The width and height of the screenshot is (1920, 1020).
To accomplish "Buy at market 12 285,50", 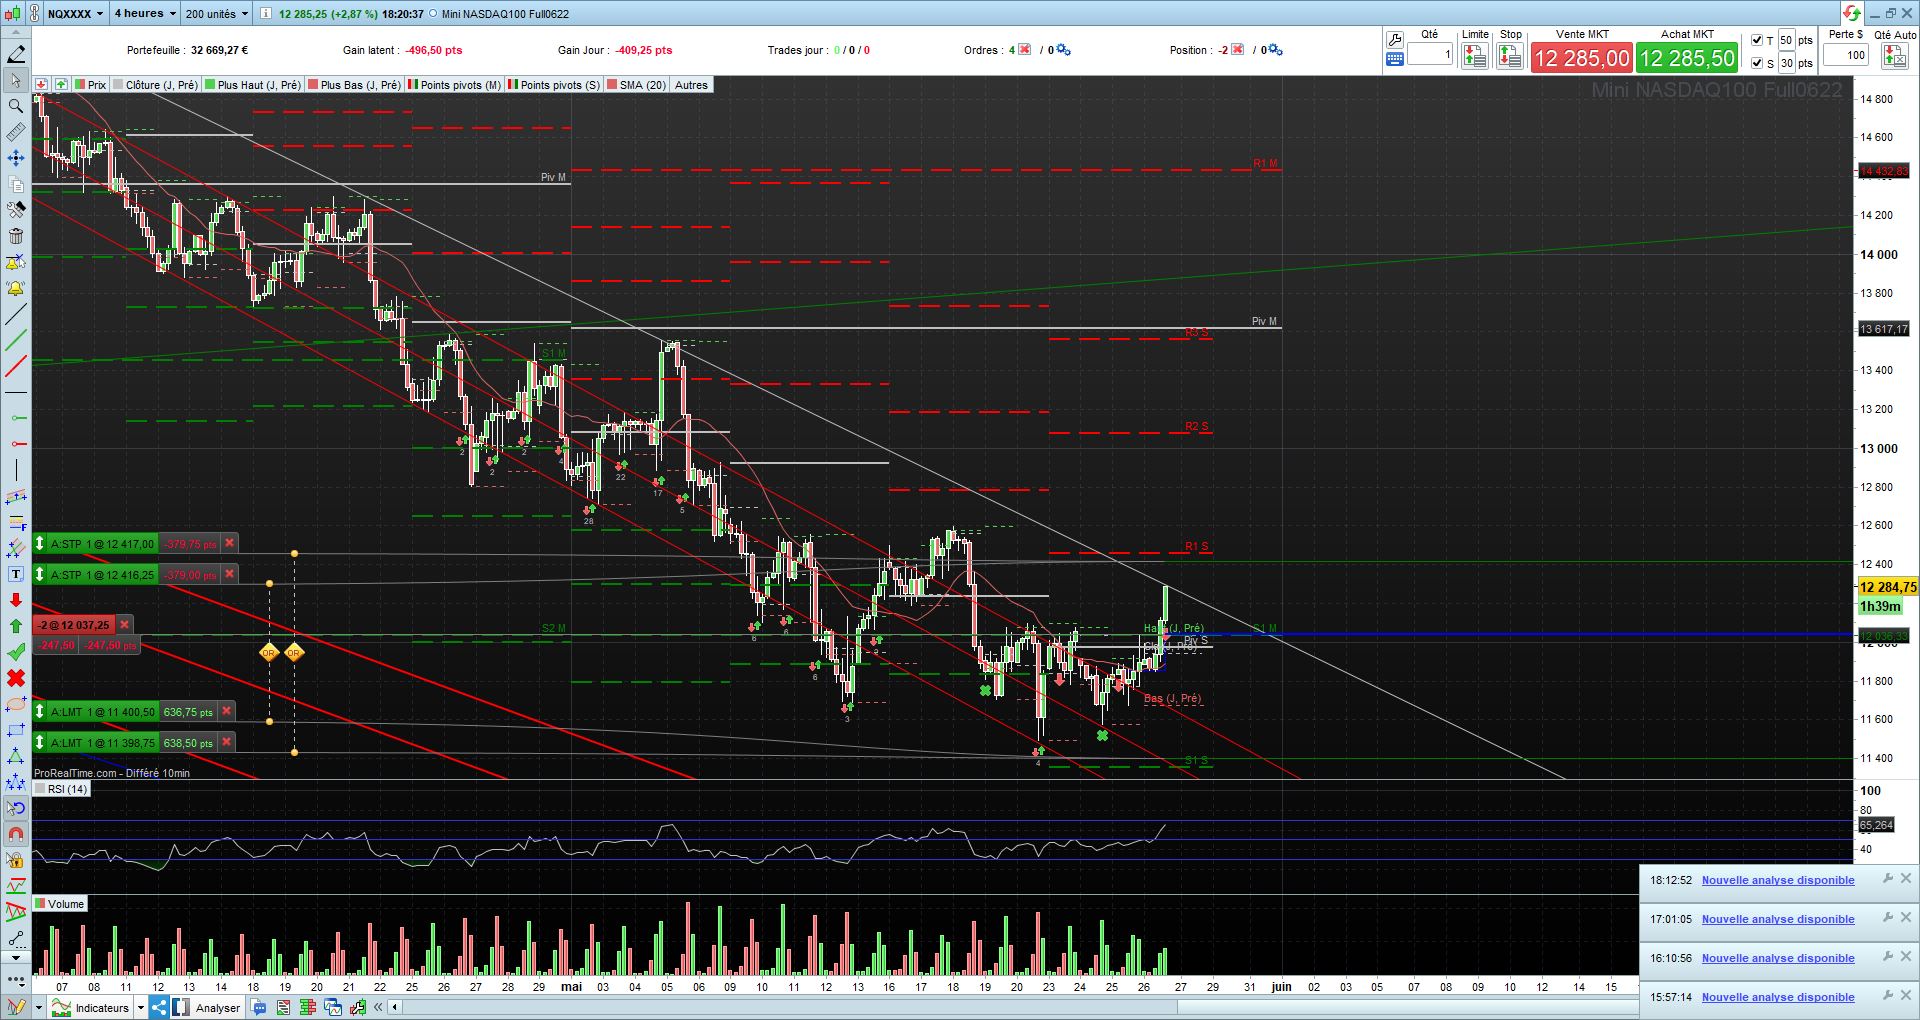I will pos(1688,58).
